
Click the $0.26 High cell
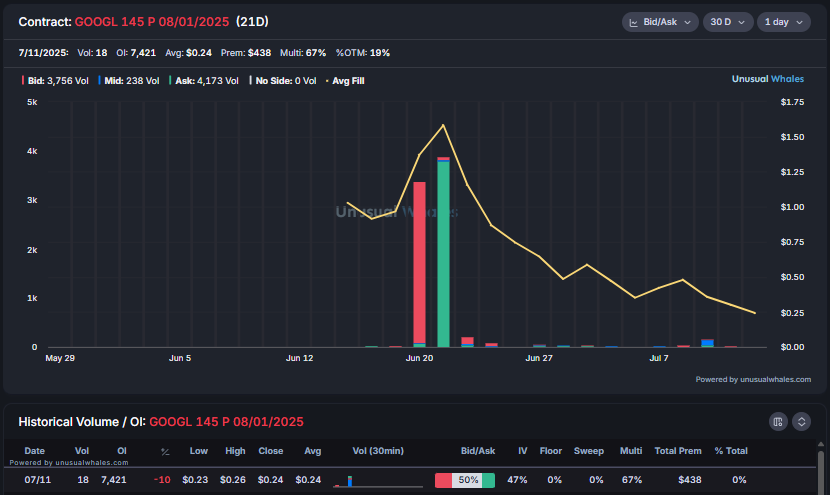tap(232, 480)
